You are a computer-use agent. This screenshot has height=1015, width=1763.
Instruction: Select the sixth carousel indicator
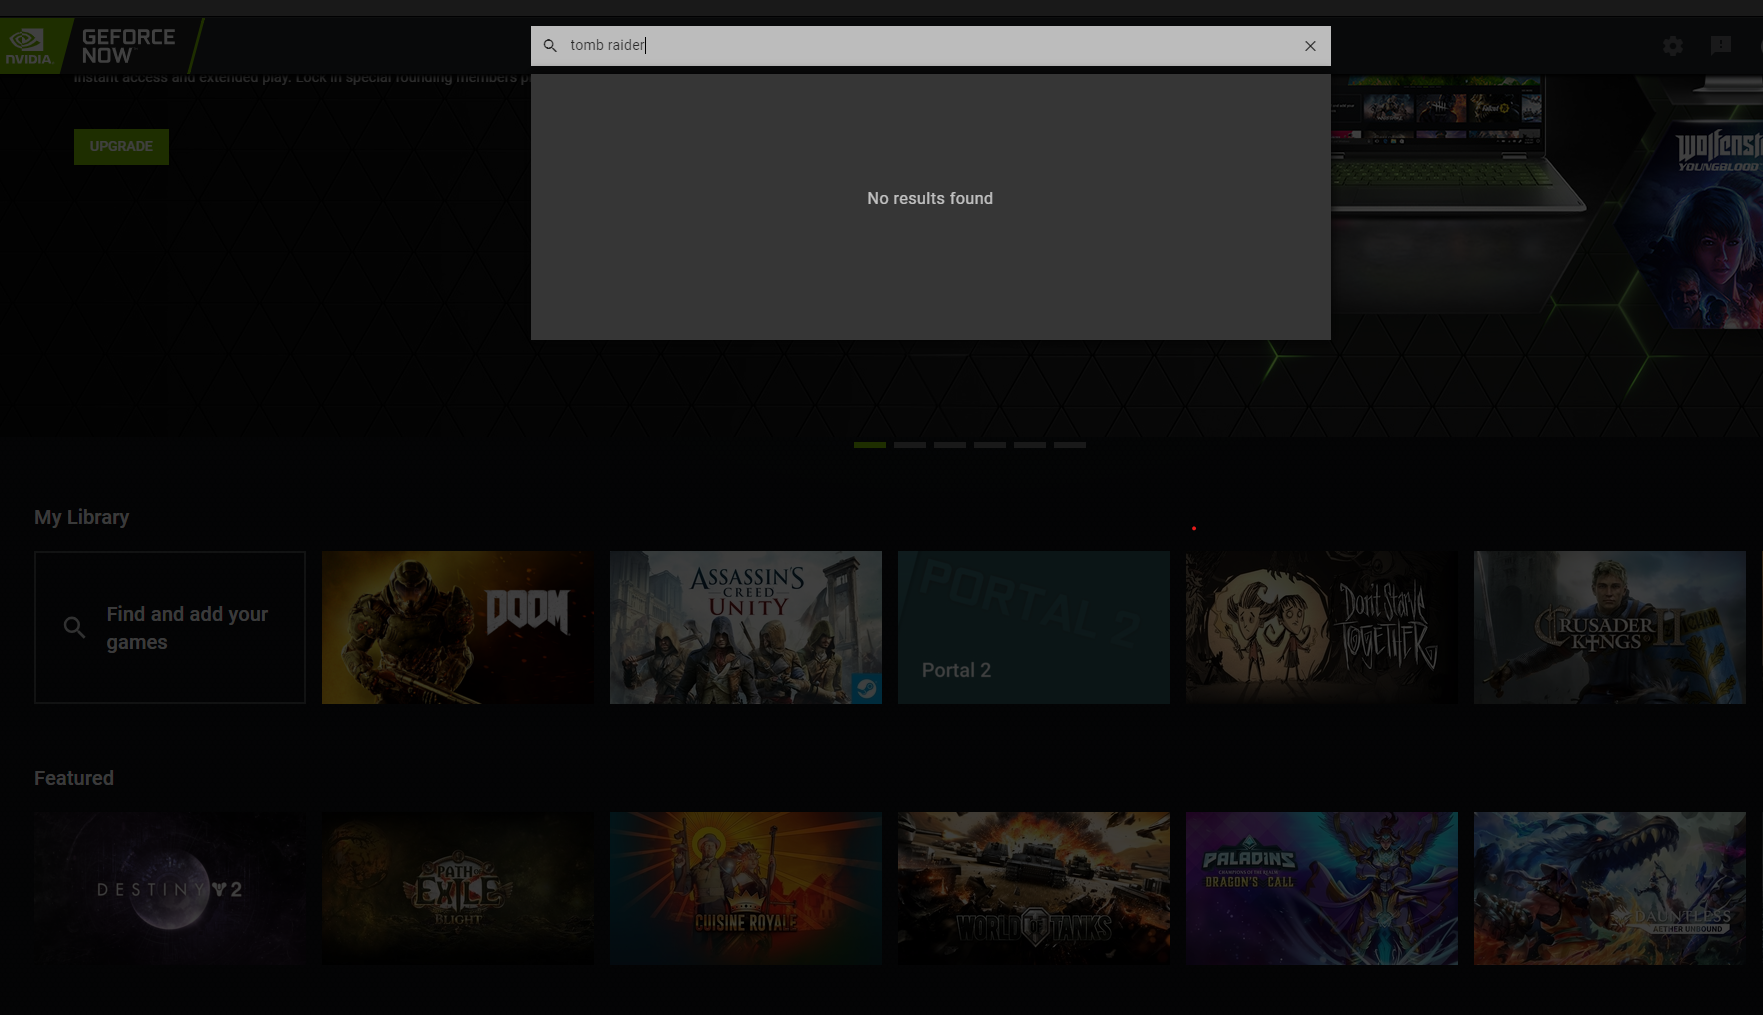[1070, 445]
